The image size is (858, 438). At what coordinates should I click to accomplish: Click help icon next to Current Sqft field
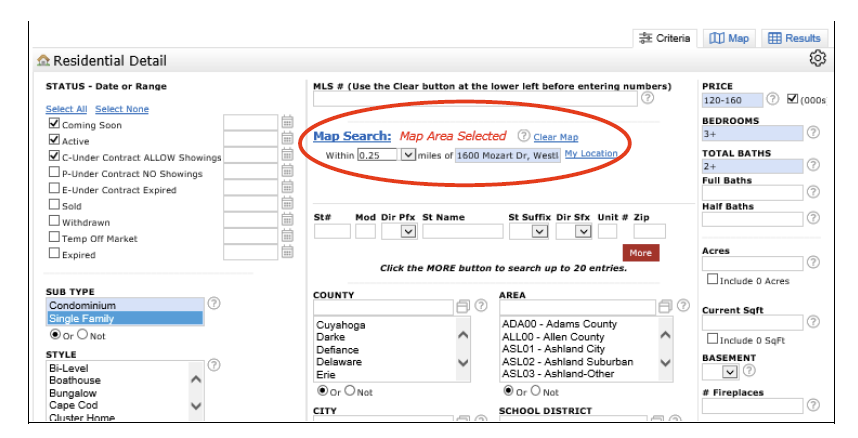pos(813,321)
